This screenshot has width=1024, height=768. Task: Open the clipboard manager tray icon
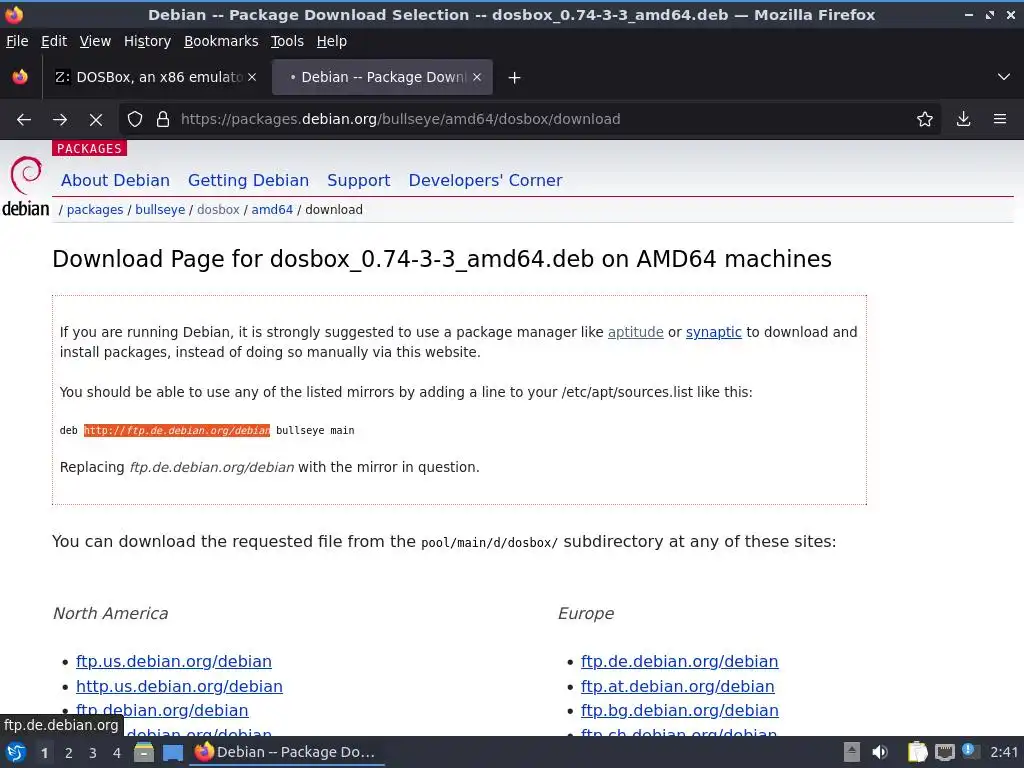[917, 752]
